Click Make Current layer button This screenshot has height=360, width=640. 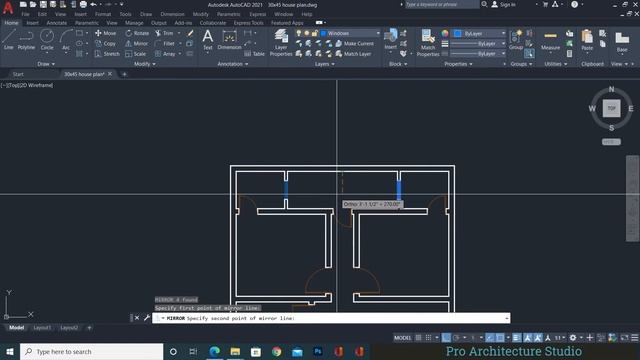[355, 43]
